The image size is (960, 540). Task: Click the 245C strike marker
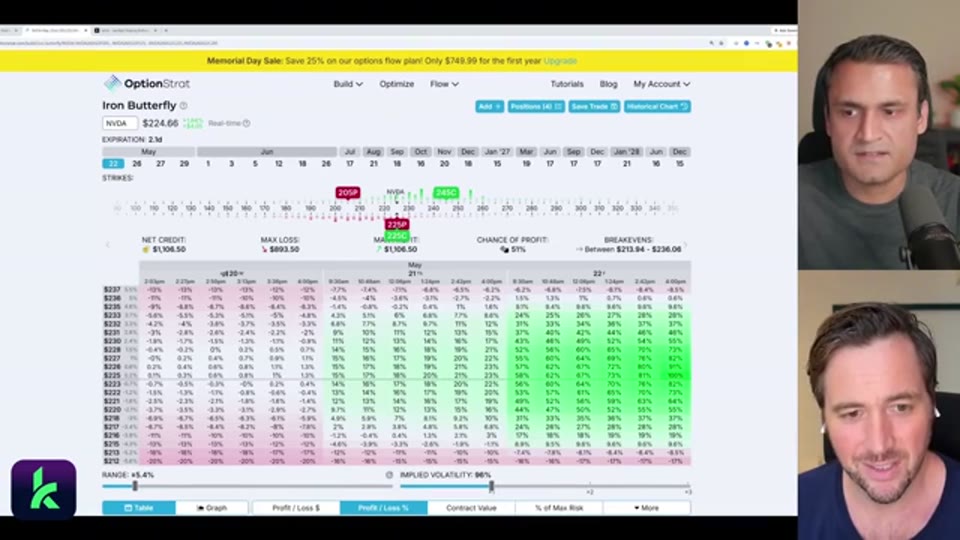(446, 193)
